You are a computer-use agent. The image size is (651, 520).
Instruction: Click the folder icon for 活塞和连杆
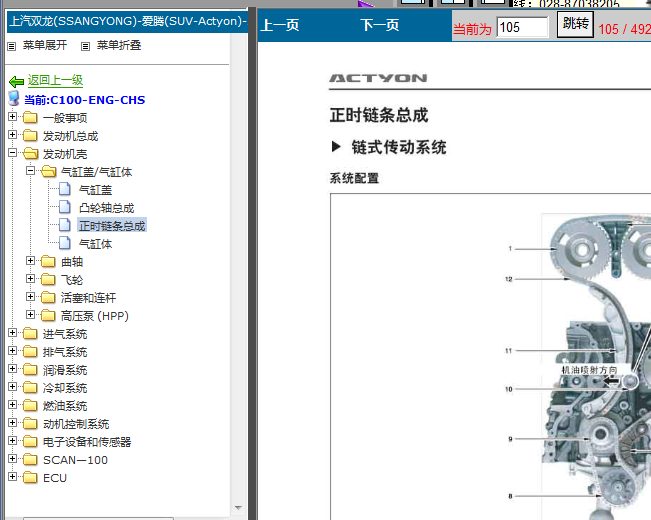click(x=48, y=297)
